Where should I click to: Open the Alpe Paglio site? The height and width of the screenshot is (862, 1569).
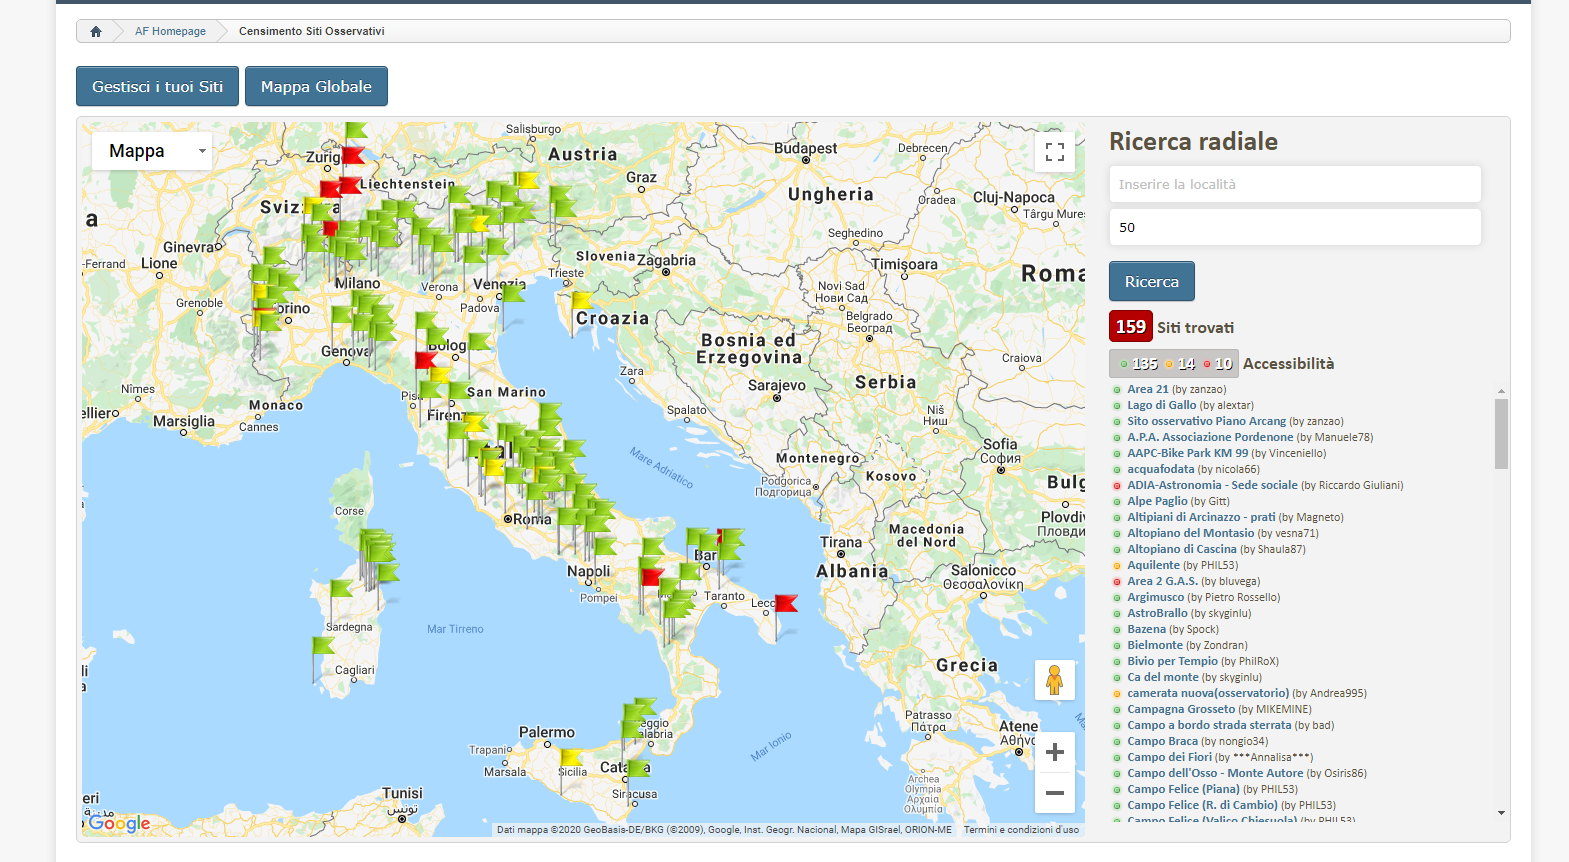[x=1157, y=502]
